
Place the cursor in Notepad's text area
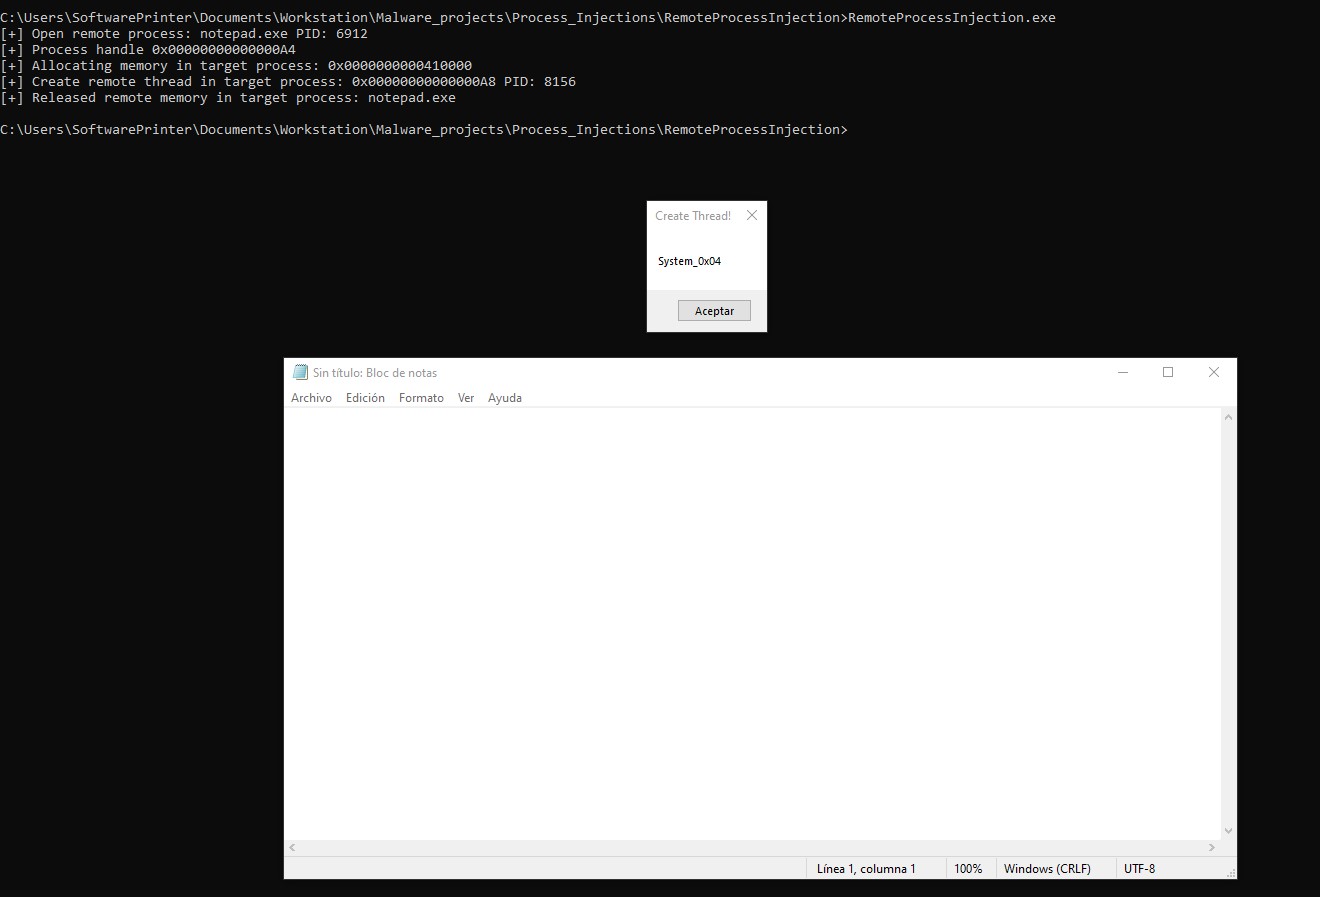[750, 620]
